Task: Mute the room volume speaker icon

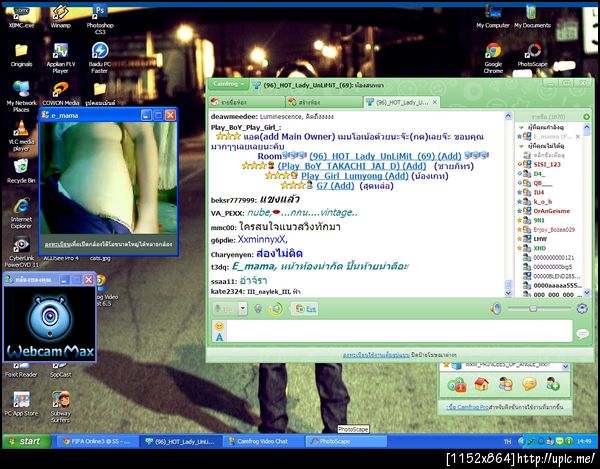Action: (496, 308)
